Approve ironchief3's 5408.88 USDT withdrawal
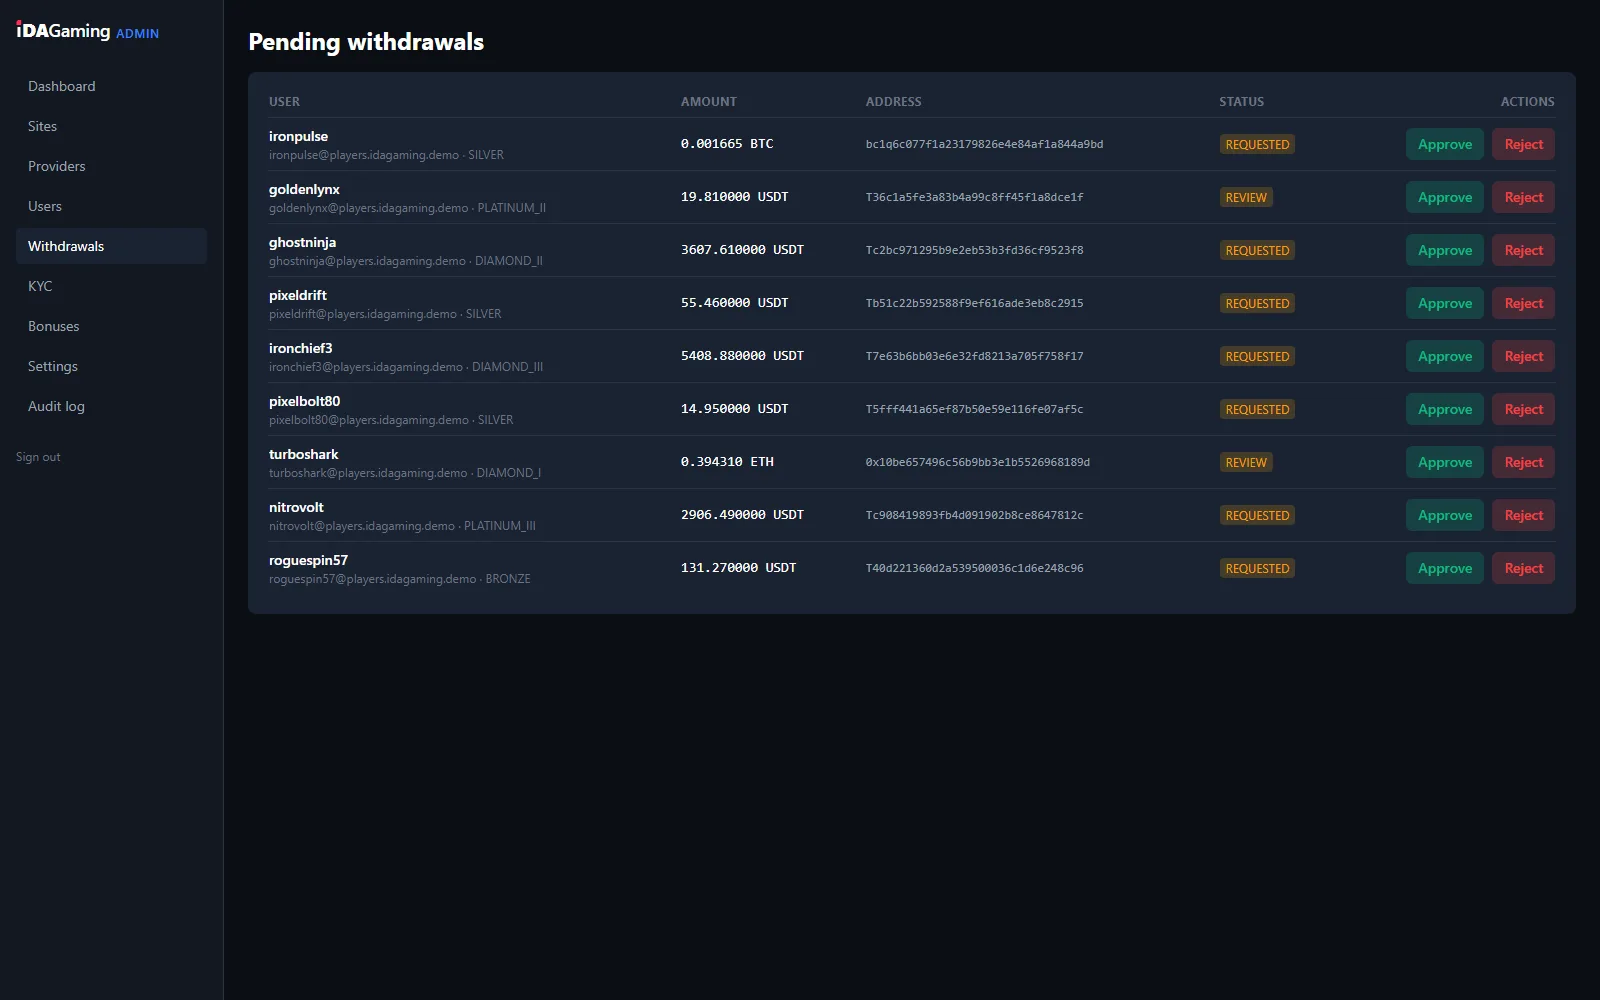The image size is (1600, 1000). pos(1445,356)
